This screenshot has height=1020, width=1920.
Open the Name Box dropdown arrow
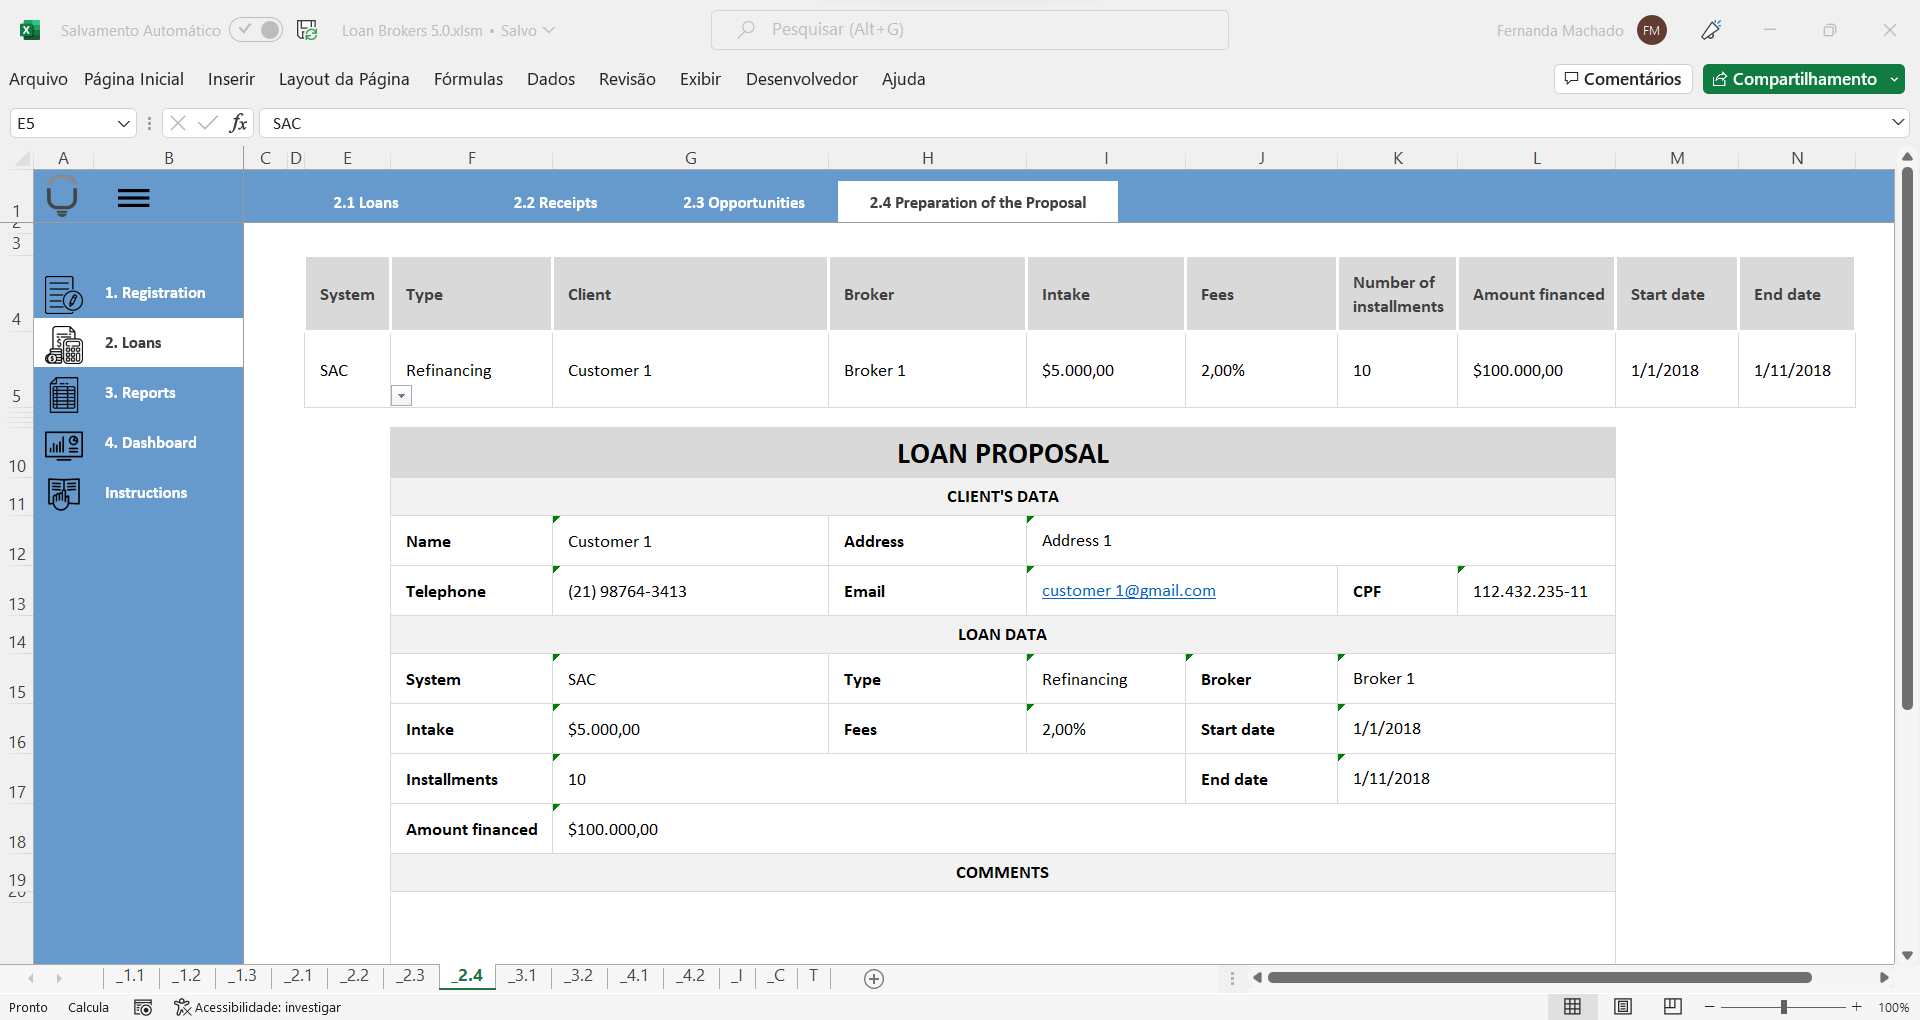pyautogui.click(x=122, y=123)
